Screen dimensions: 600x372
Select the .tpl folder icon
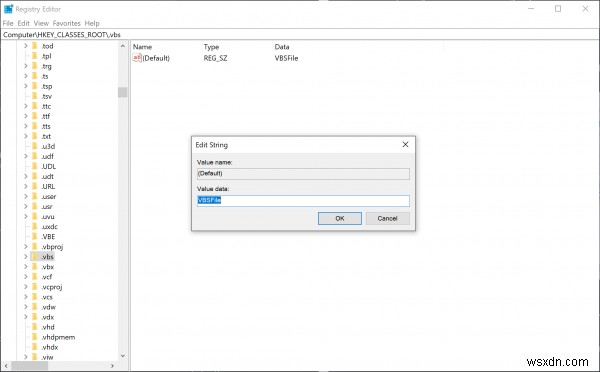tap(35, 56)
